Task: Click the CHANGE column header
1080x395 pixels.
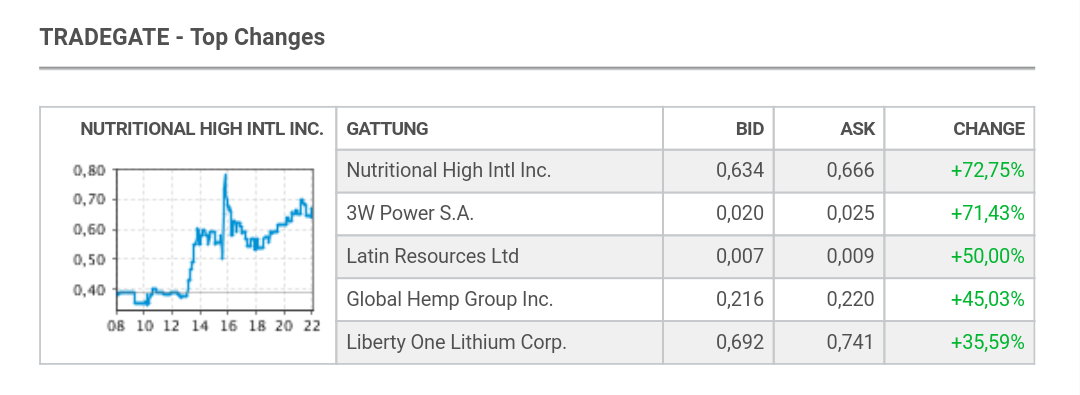Action: click(989, 129)
